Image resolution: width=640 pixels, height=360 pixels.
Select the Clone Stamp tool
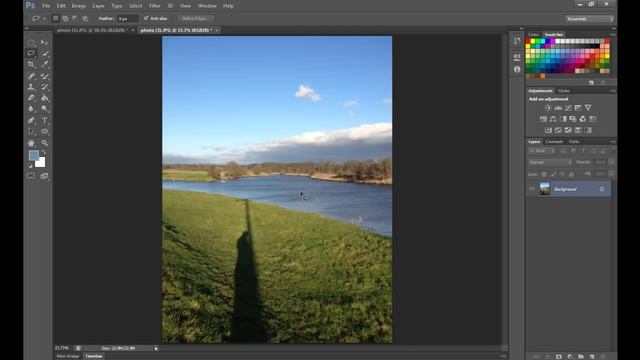click(x=31, y=87)
